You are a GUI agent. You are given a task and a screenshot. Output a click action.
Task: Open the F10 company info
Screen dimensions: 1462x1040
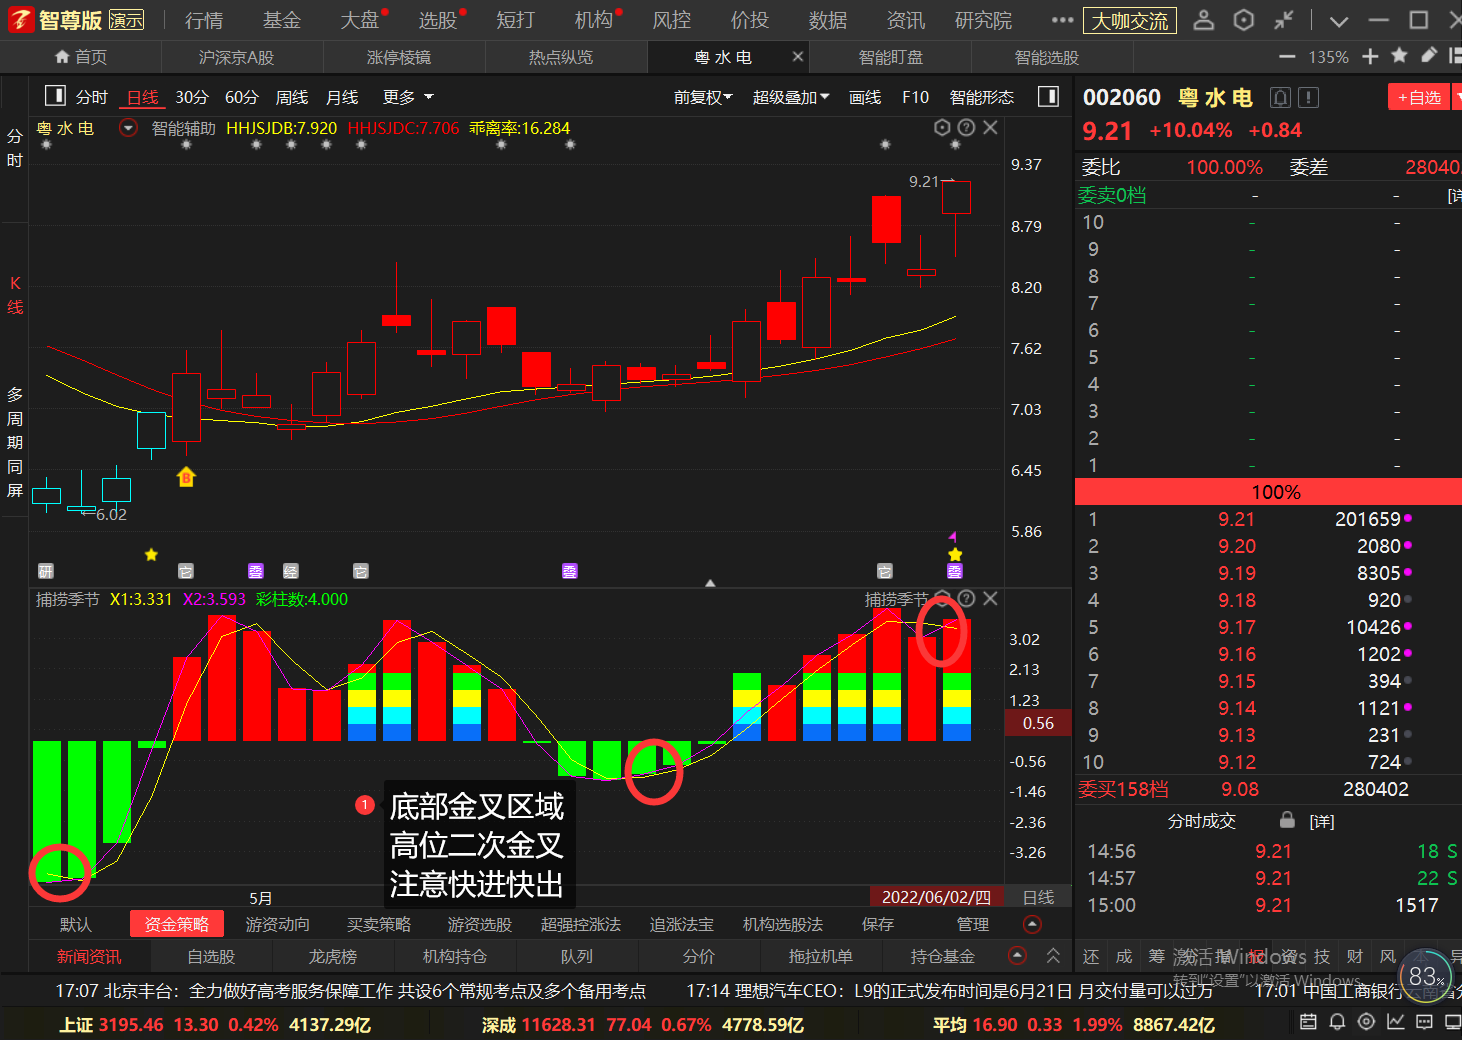[915, 97]
